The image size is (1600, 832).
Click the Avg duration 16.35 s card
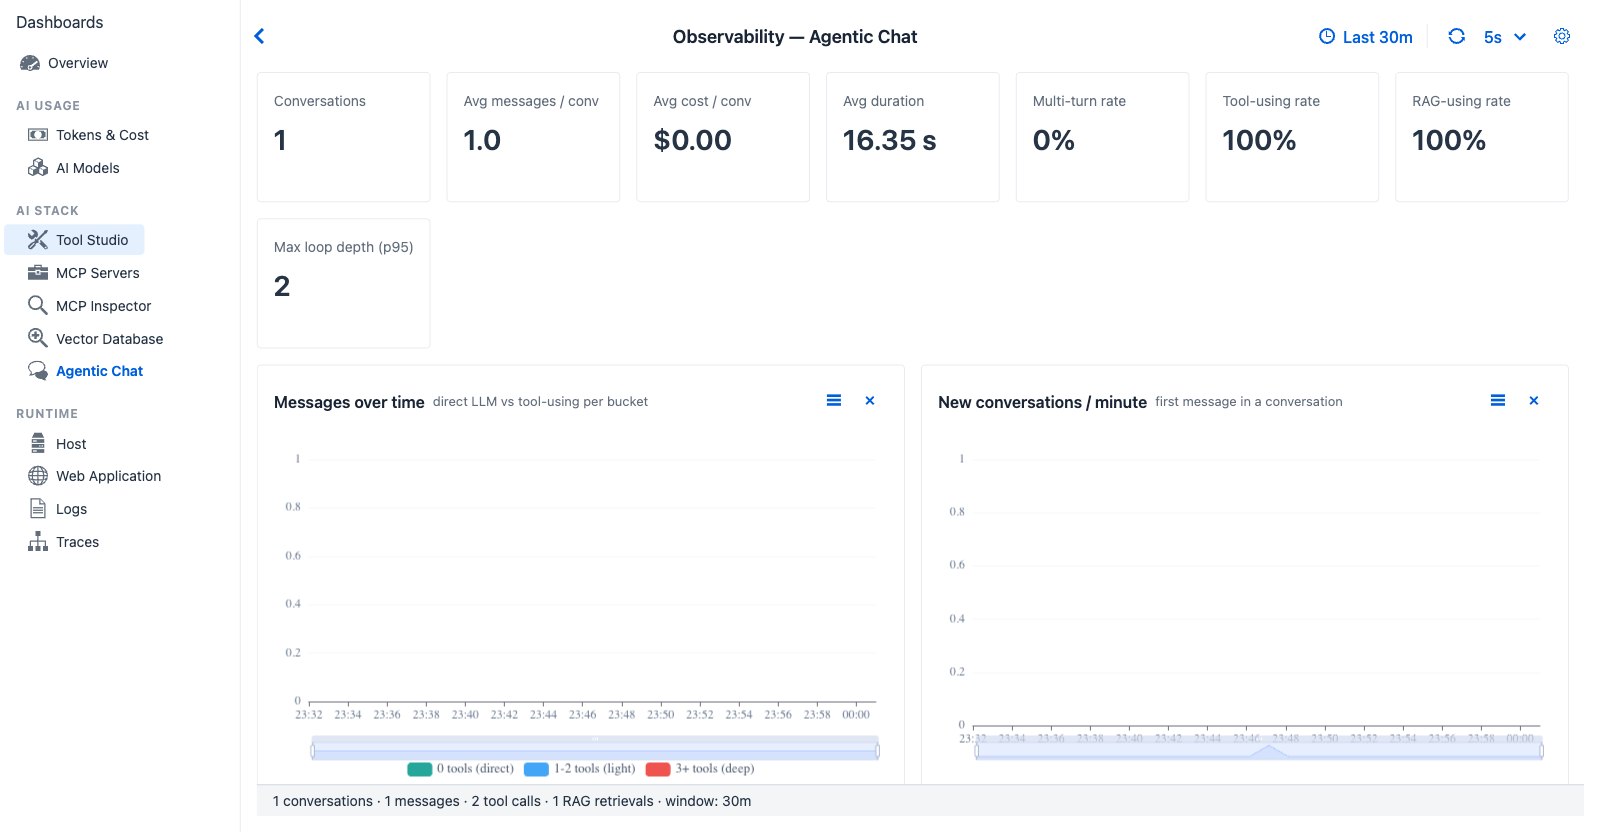(913, 137)
